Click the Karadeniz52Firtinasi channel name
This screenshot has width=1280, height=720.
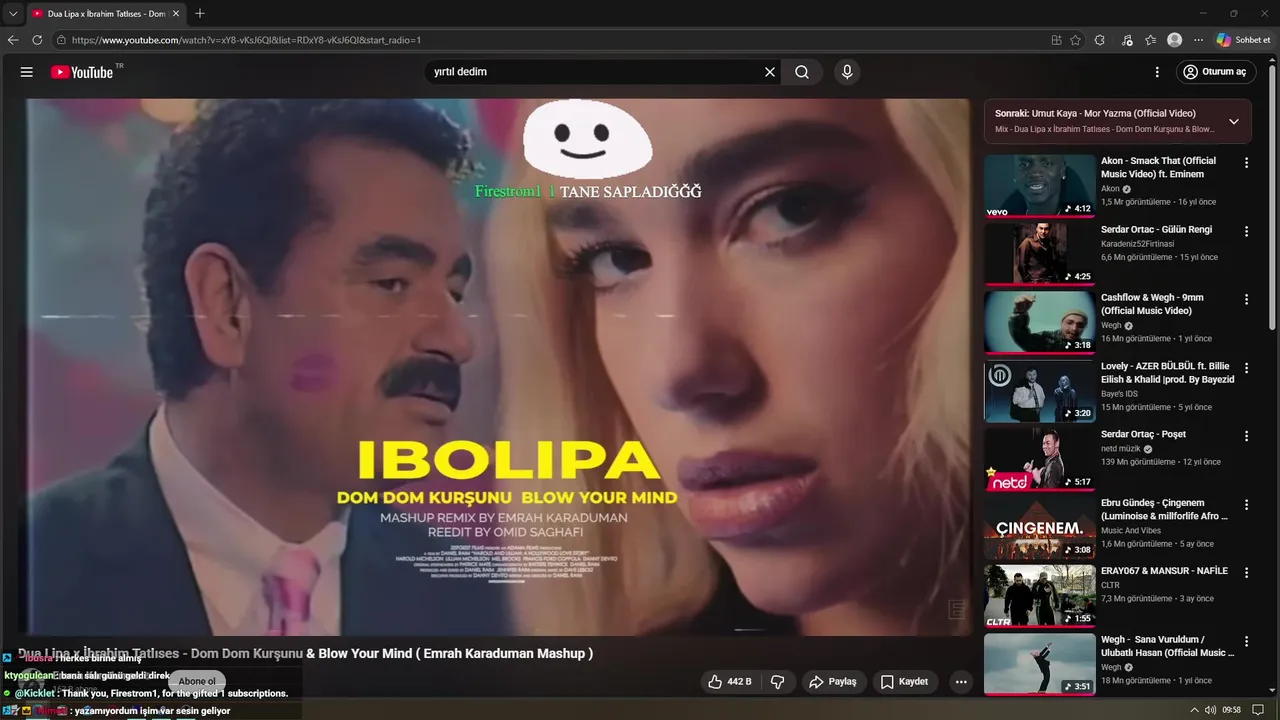point(1137,244)
